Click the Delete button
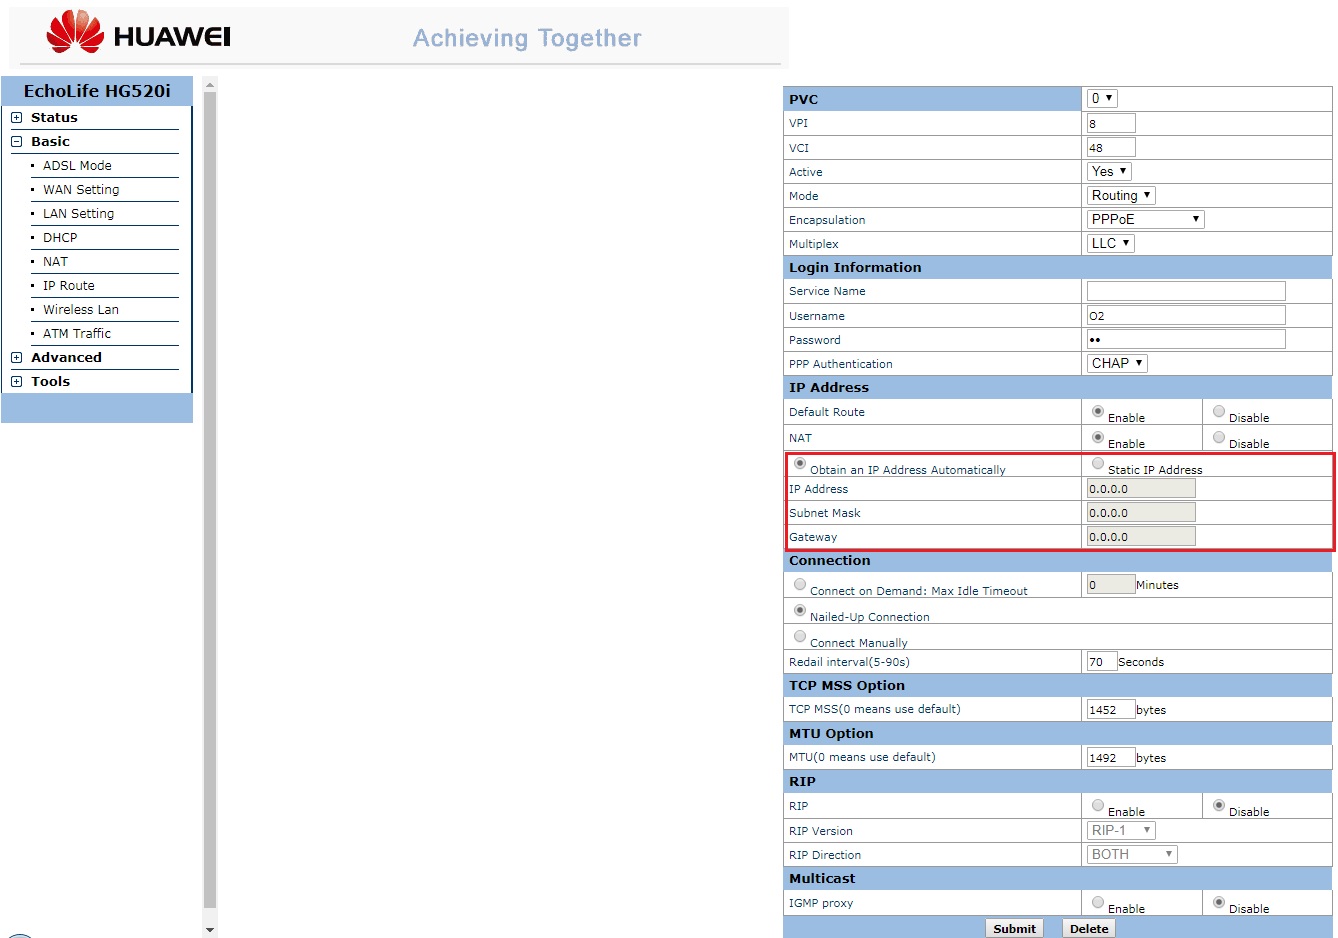1338x938 pixels. [1089, 928]
